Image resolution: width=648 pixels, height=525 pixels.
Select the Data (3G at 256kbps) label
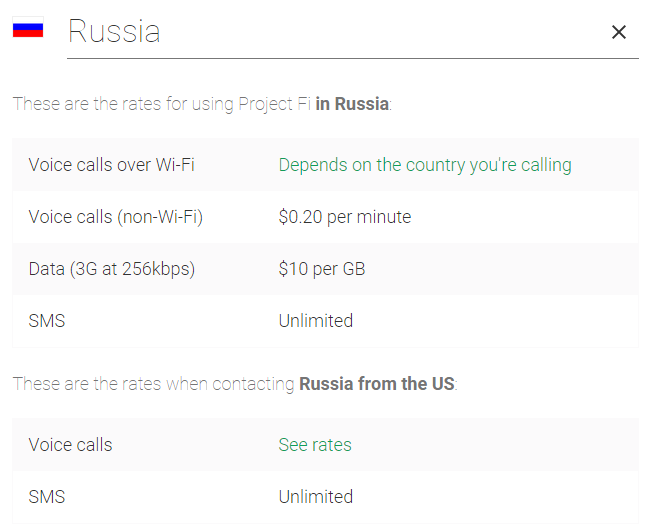click(112, 269)
